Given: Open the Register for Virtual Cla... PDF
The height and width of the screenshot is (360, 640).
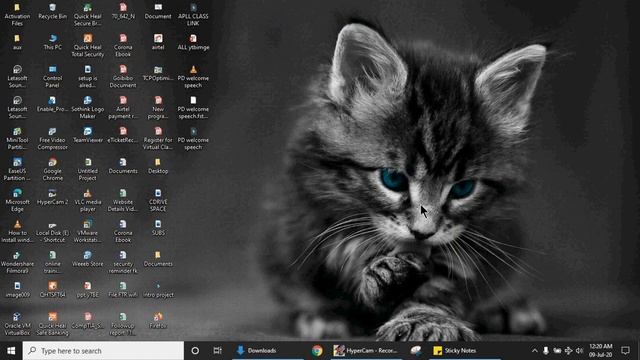Looking at the screenshot, I should click(158, 139).
